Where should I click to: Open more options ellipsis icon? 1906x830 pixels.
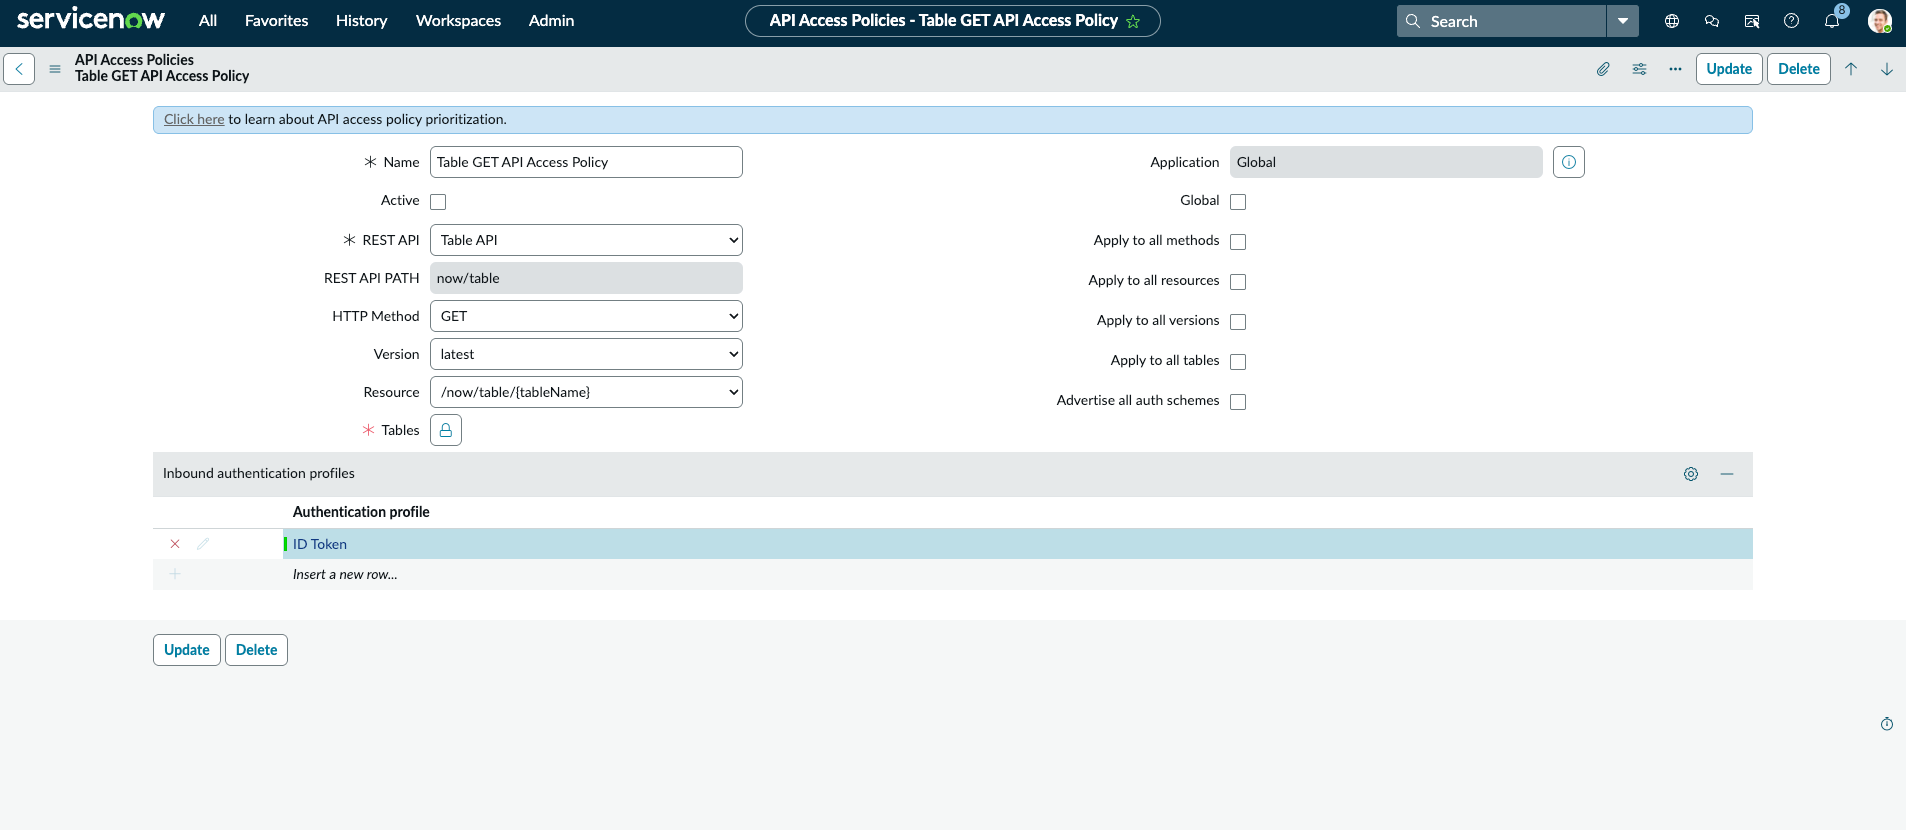[x=1675, y=69]
